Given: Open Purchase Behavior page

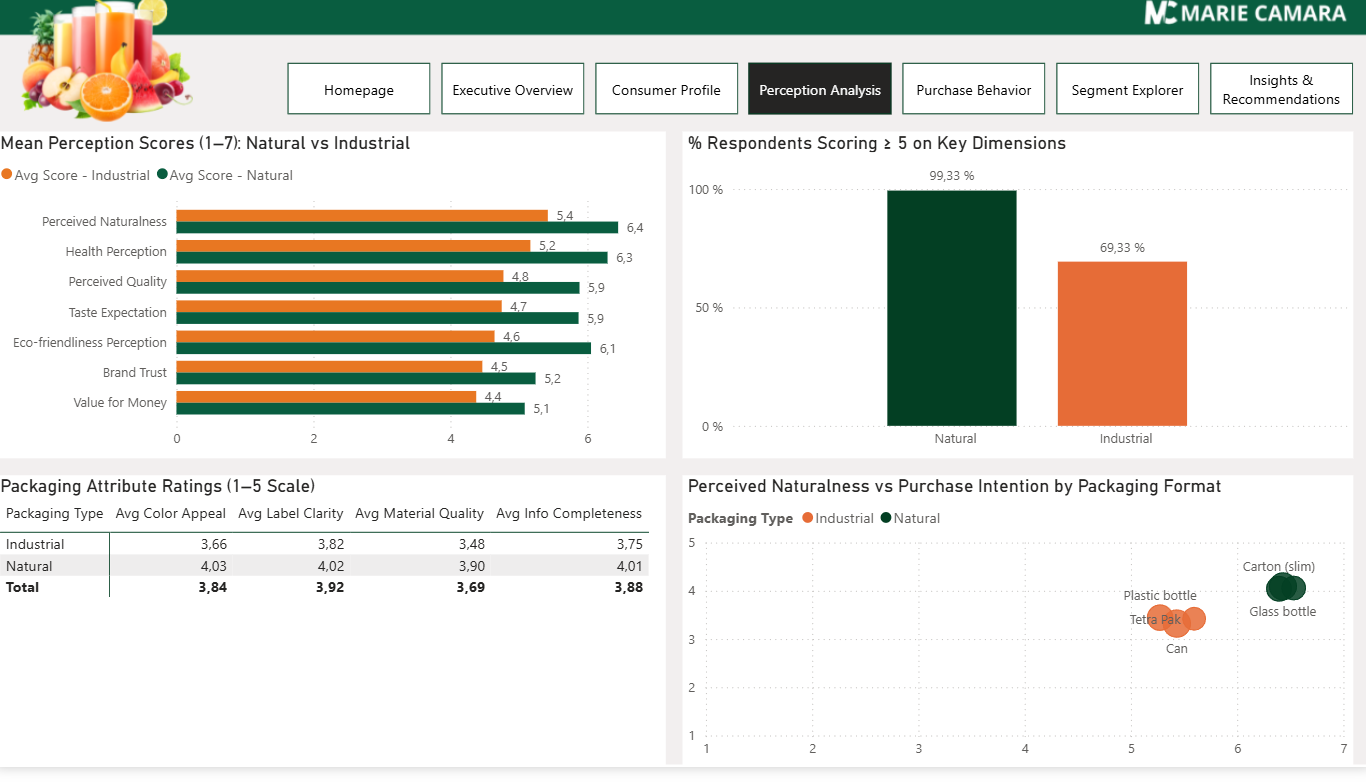Looking at the screenshot, I should pos(974,90).
